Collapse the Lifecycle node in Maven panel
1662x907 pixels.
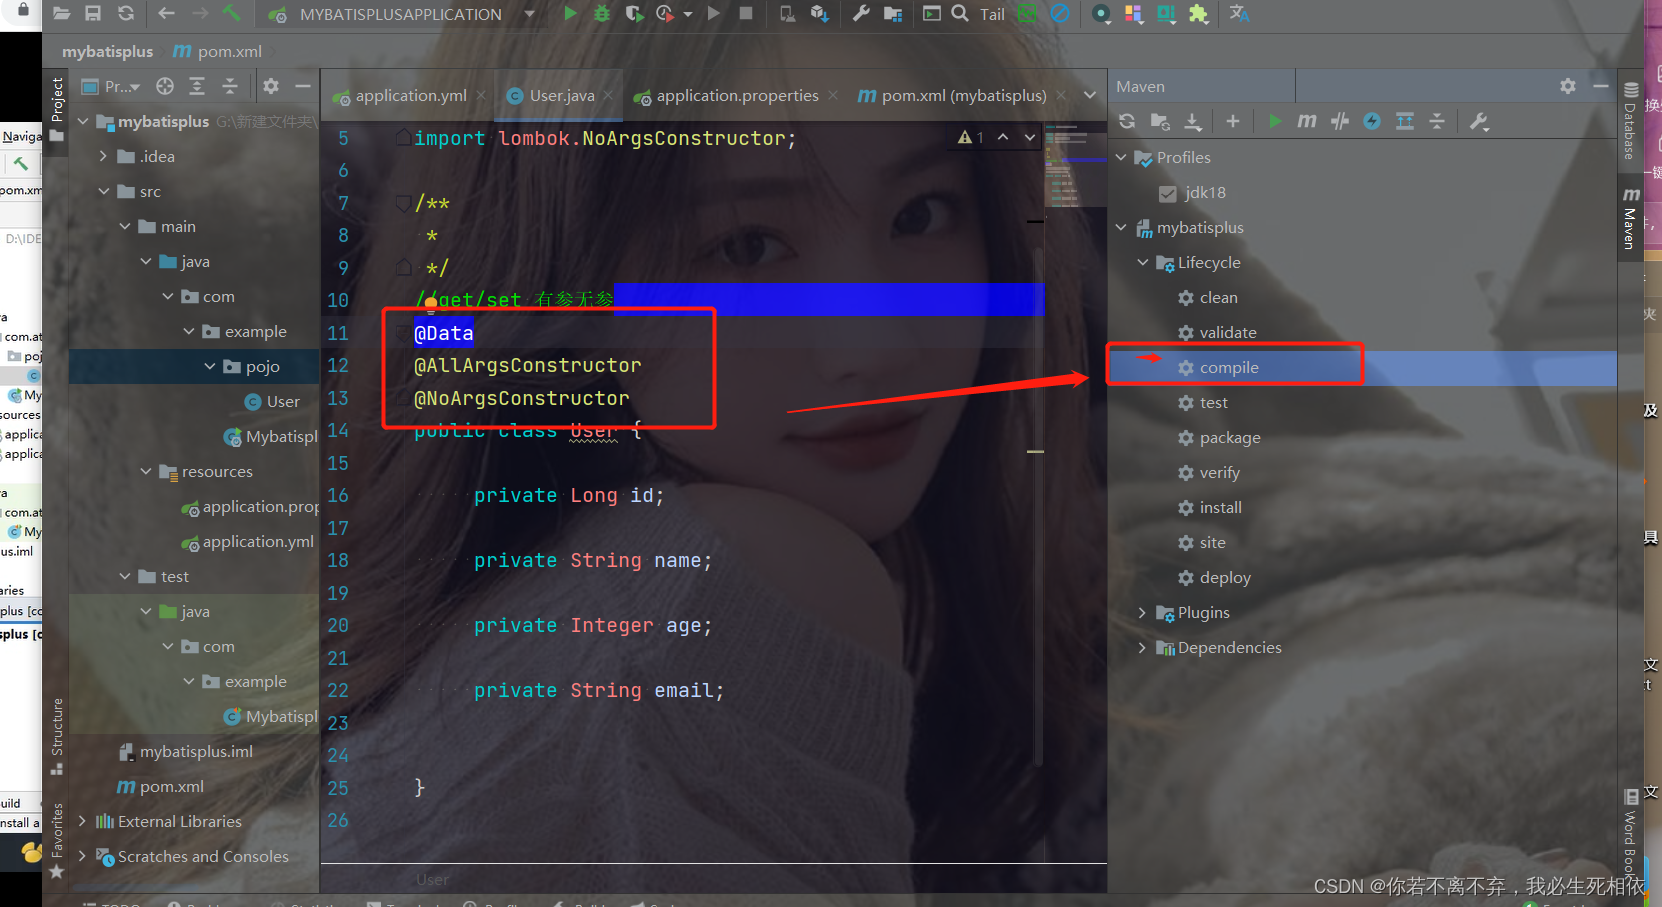coord(1143,263)
